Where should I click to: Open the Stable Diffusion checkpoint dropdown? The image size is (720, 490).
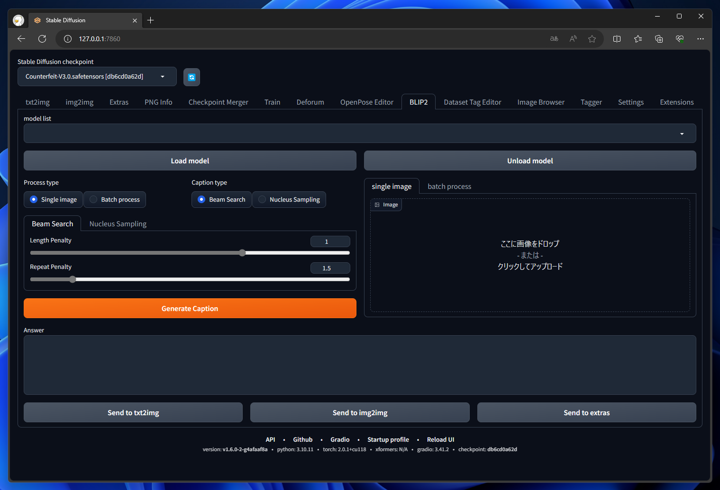[97, 77]
